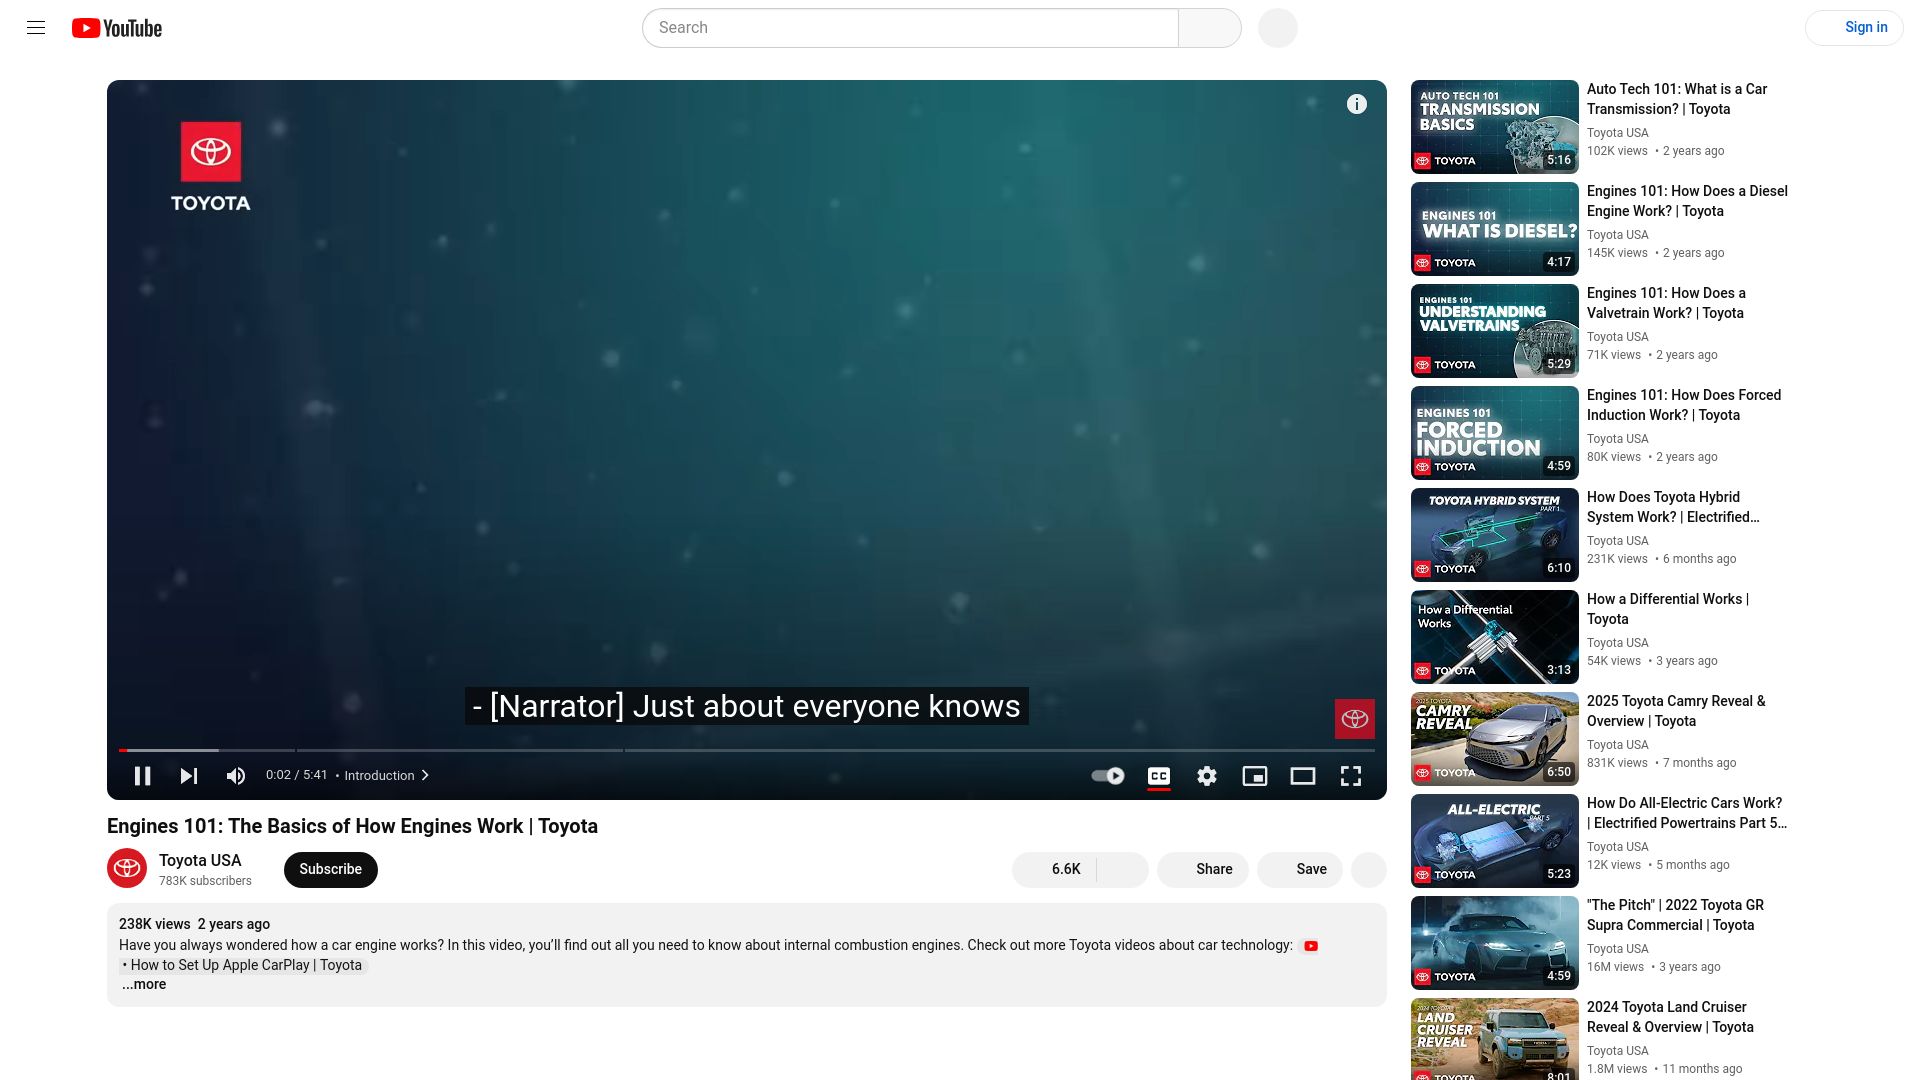
Task: Seek using the video progress bar
Action: click(747, 750)
